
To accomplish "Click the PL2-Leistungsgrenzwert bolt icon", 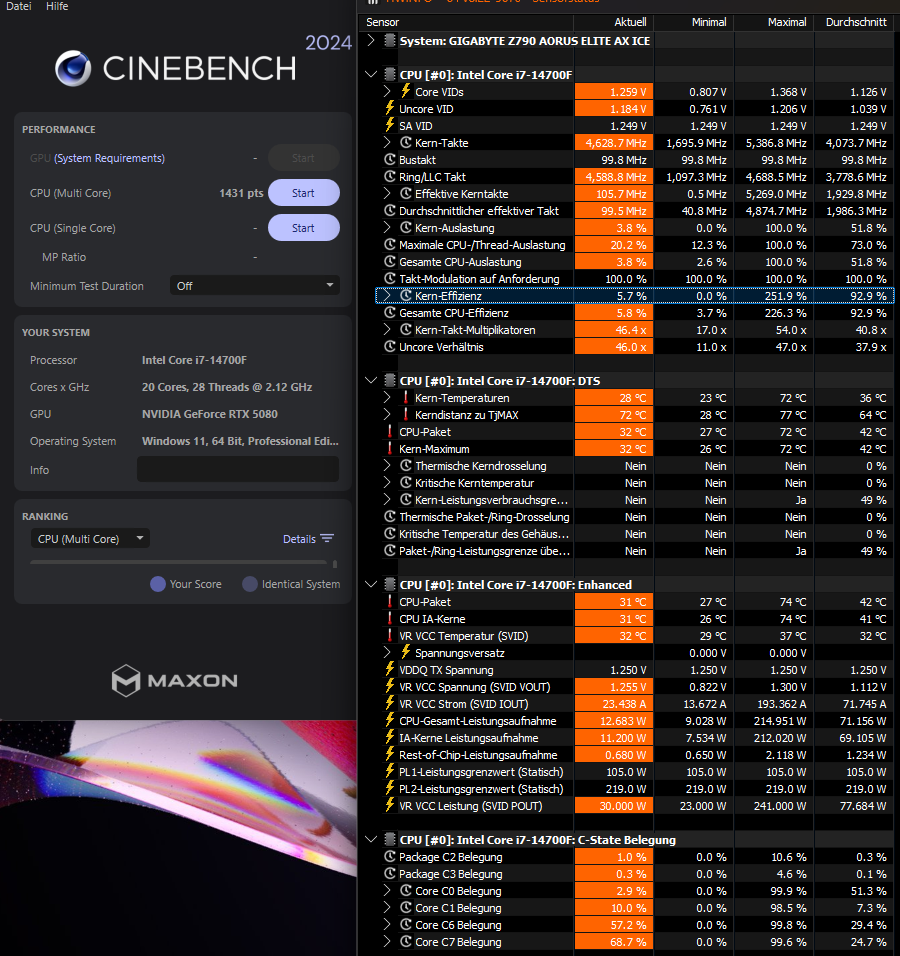I will coord(390,789).
